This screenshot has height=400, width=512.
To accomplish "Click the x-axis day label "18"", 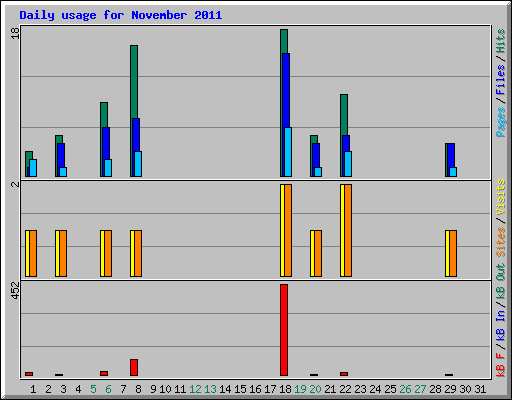I will (x=285, y=389).
